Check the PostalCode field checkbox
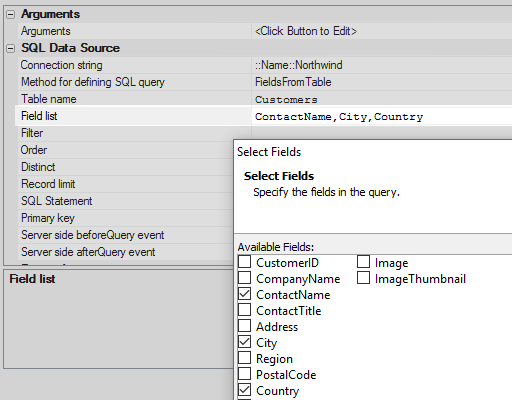 (x=245, y=374)
